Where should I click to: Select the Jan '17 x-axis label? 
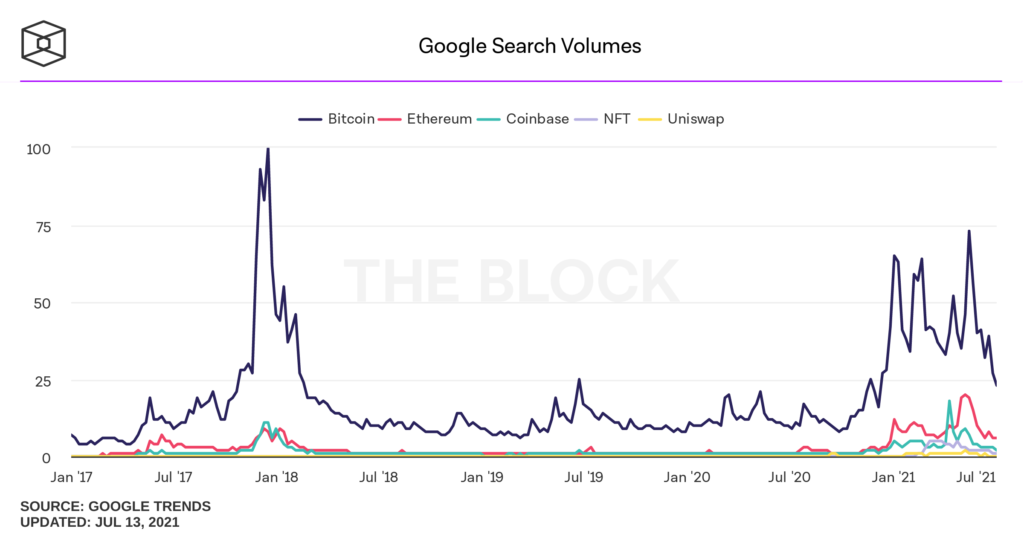click(x=71, y=478)
